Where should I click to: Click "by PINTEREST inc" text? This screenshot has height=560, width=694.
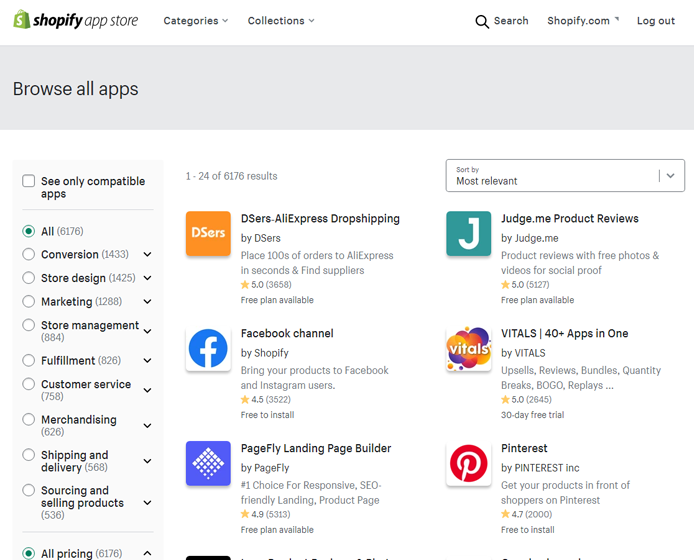pyautogui.click(x=540, y=468)
